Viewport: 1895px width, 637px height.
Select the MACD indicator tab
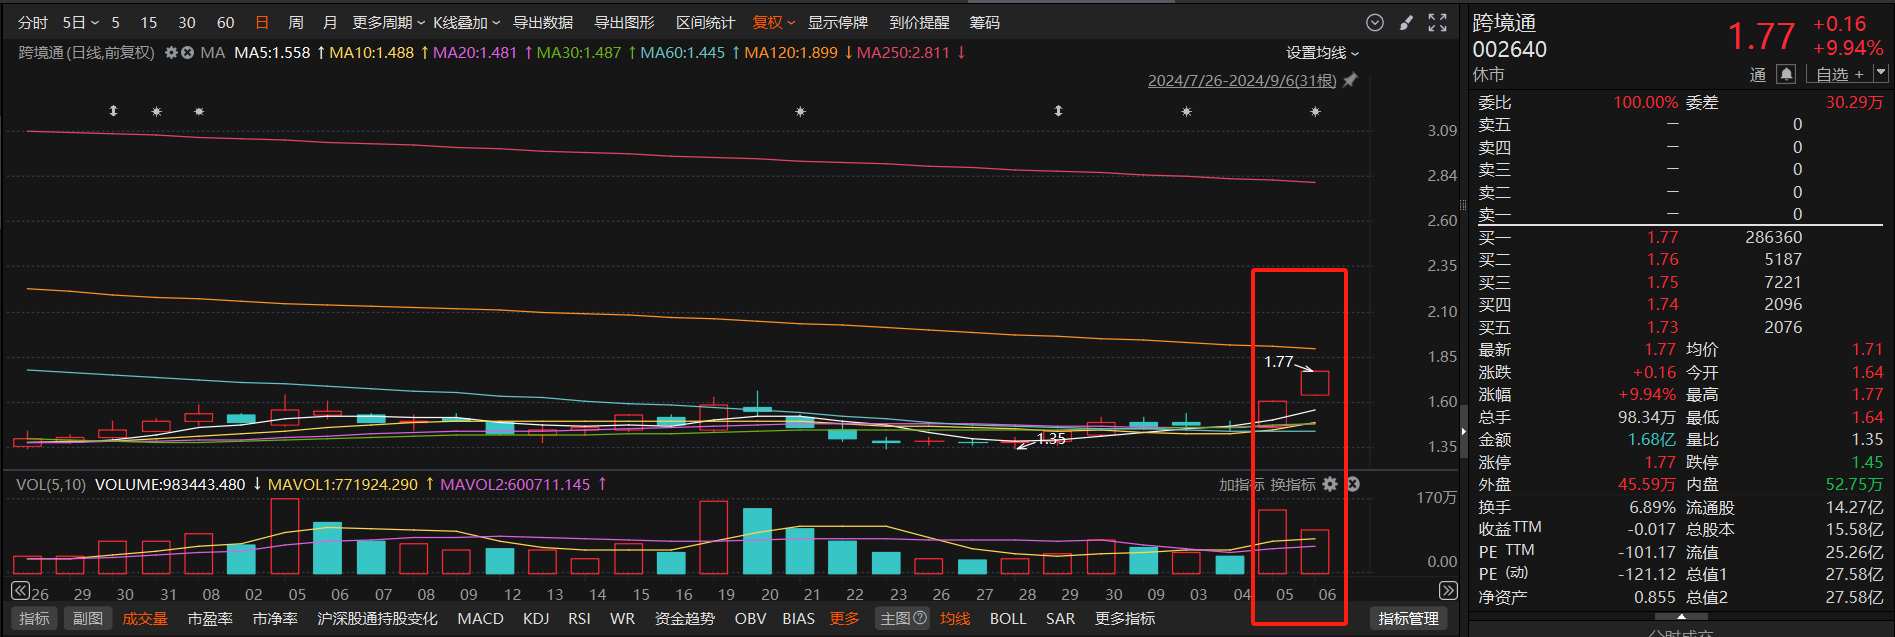coord(480,619)
